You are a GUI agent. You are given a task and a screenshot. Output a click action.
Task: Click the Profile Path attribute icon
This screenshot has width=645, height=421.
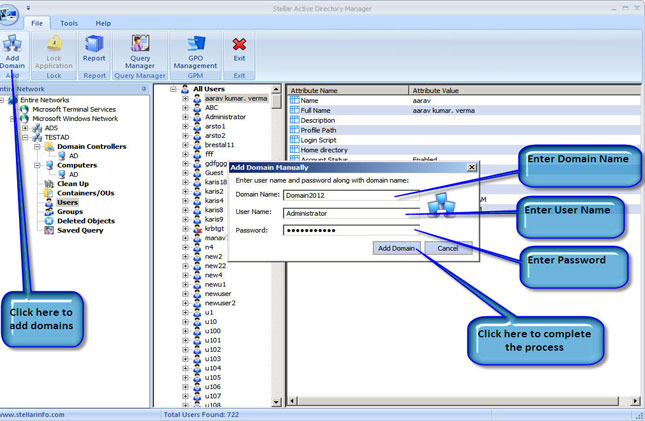(295, 130)
